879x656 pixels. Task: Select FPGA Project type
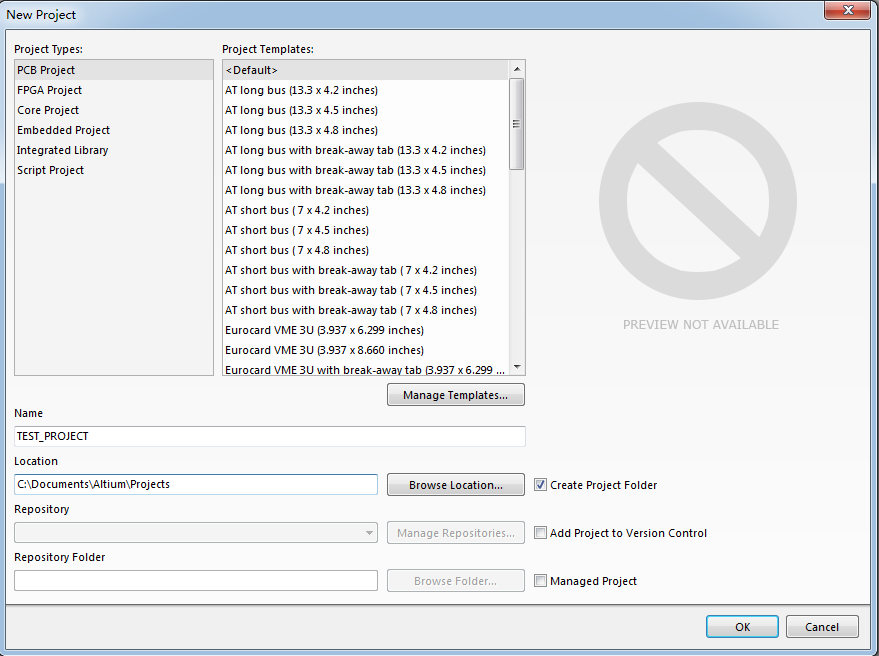click(x=49, y=90)
